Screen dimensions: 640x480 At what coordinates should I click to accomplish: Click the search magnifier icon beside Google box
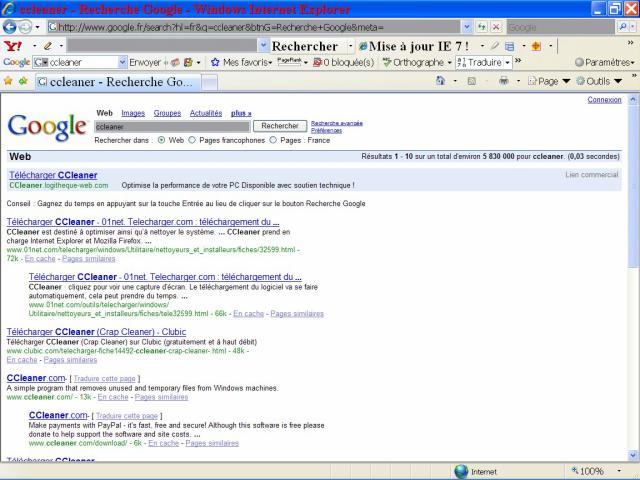tap(622, 27)
